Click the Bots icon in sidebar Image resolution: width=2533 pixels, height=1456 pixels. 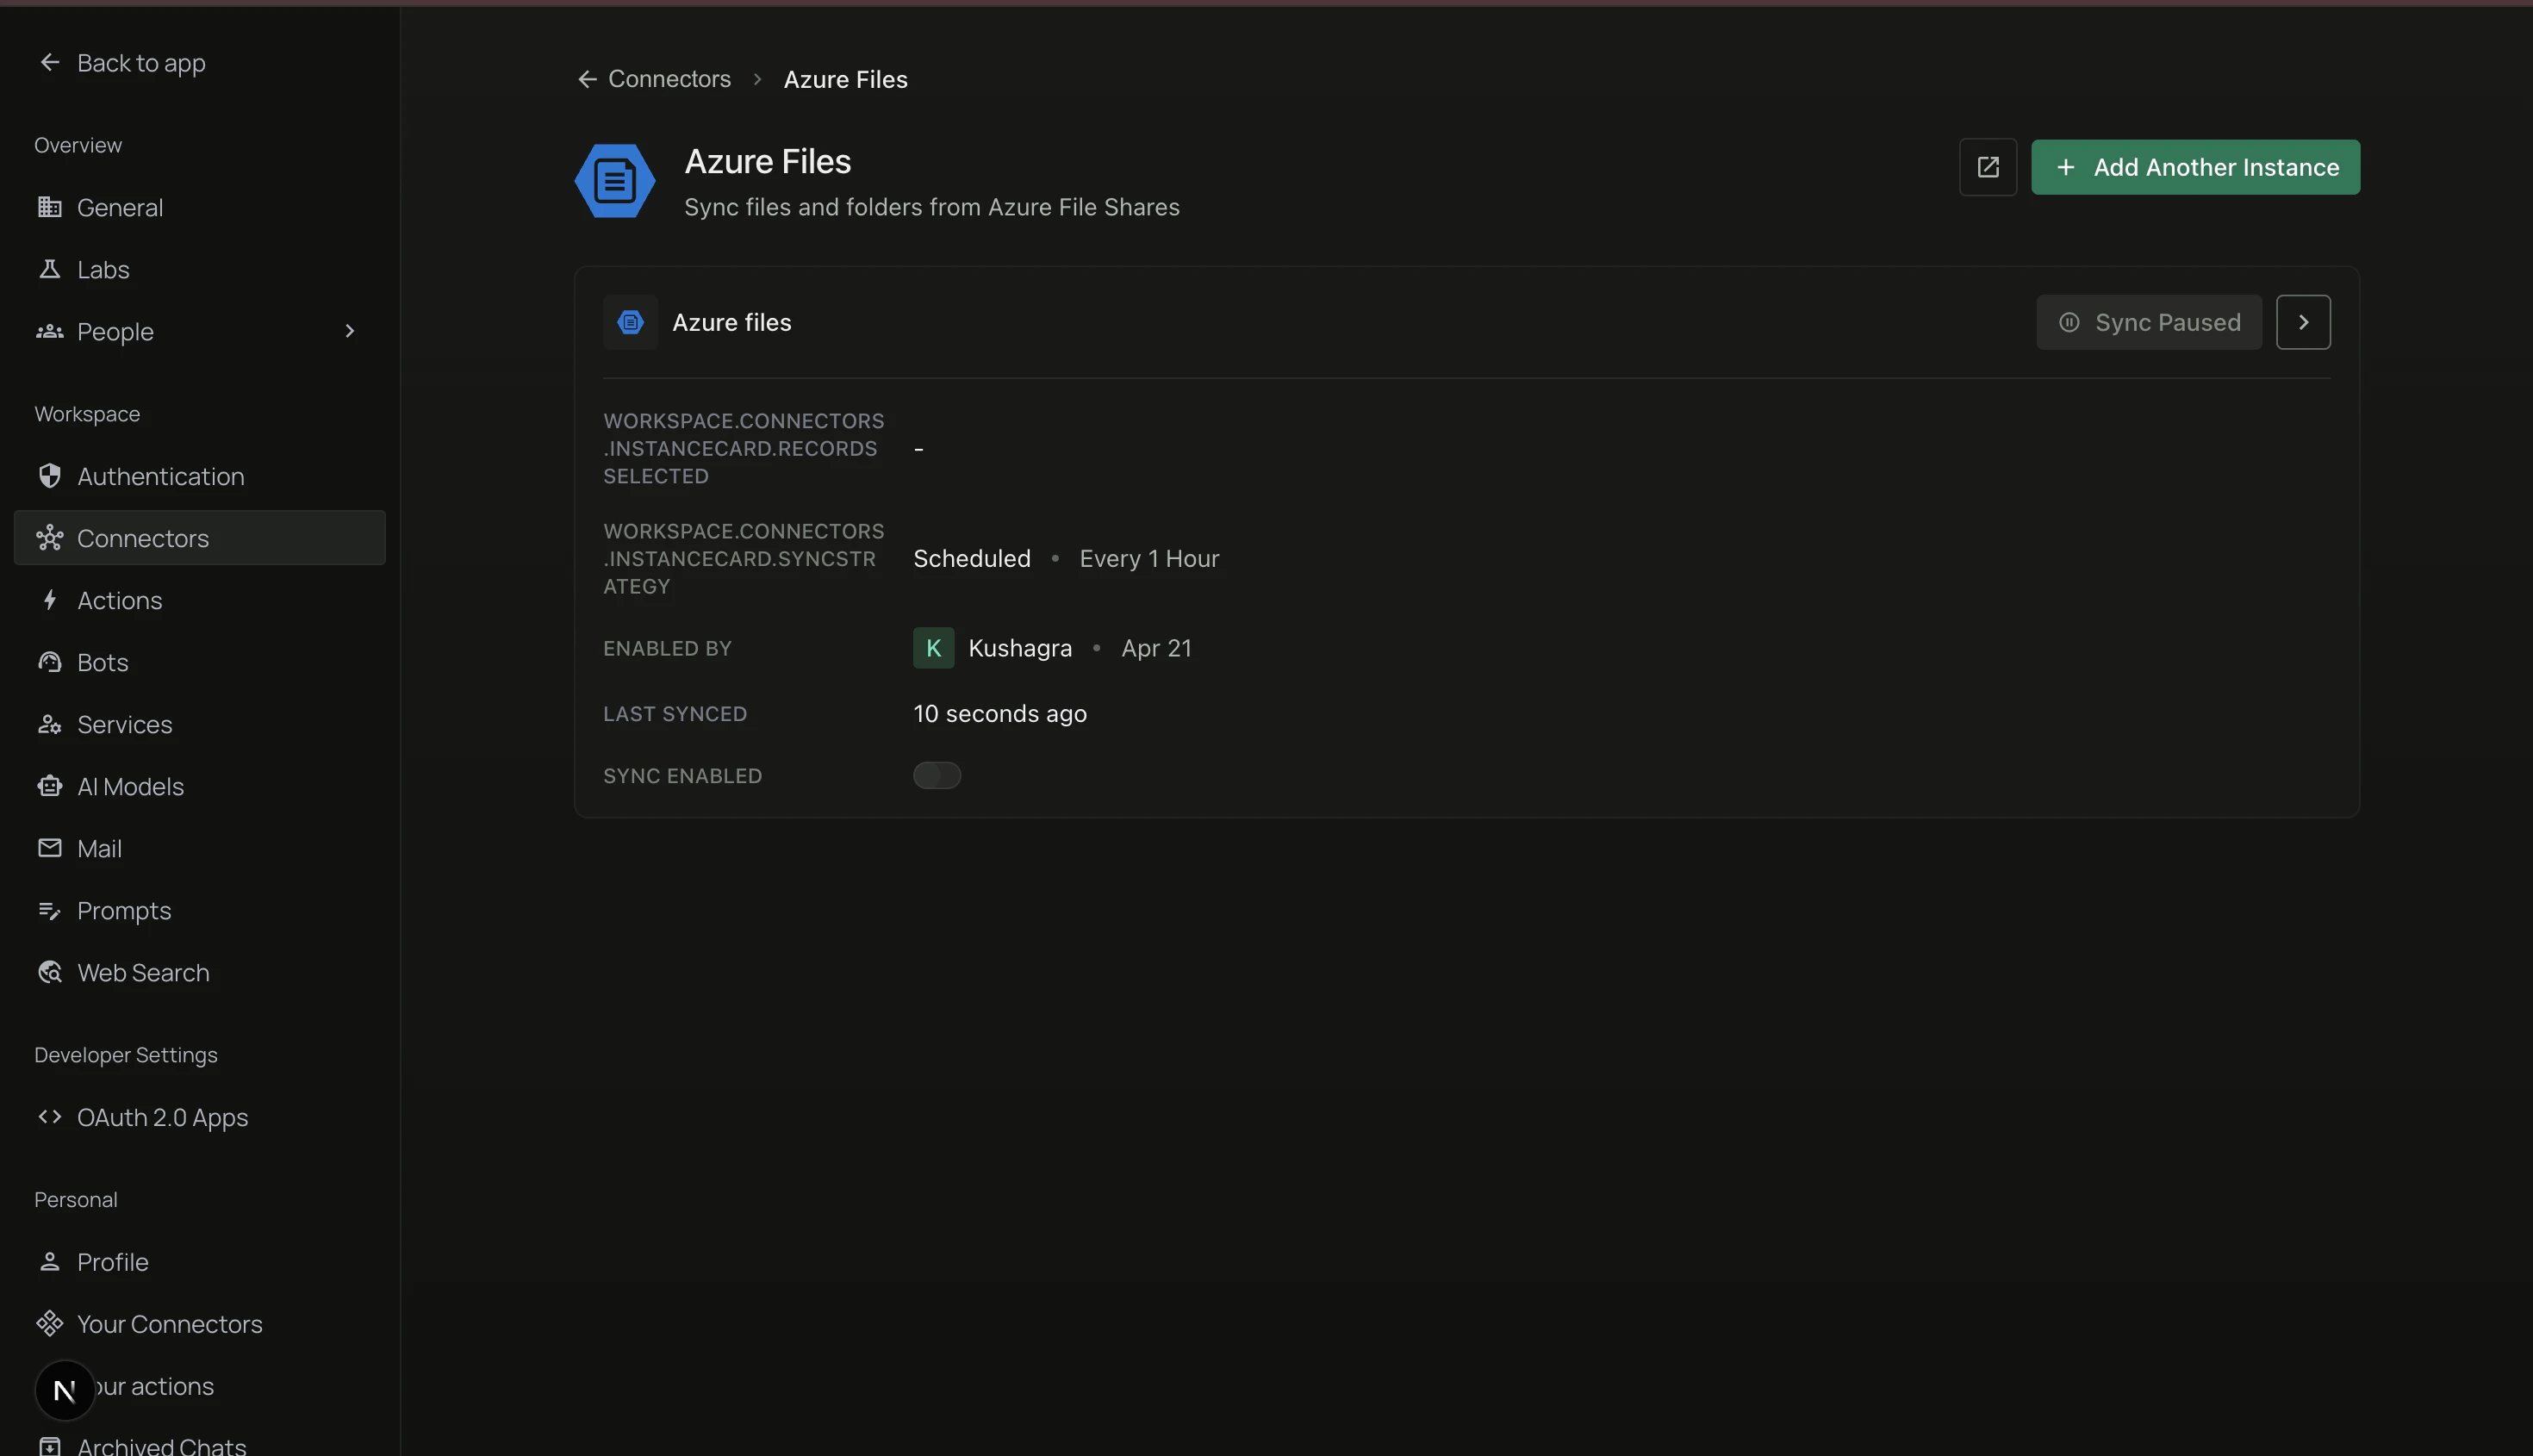(50, 662)
